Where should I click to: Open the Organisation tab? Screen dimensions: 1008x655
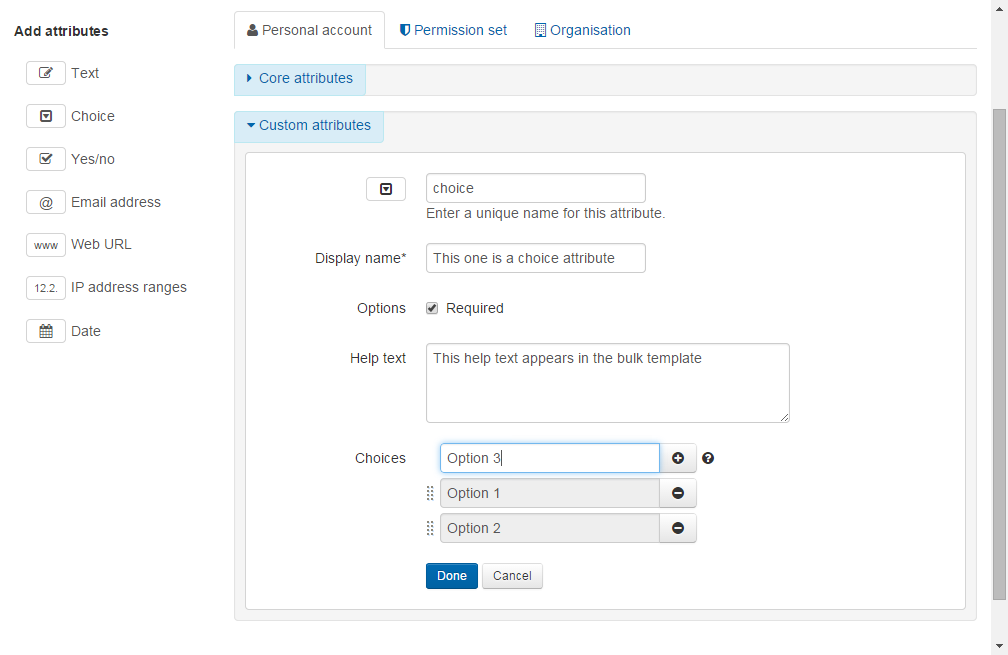pyautogui.click(x=582, y=30)
